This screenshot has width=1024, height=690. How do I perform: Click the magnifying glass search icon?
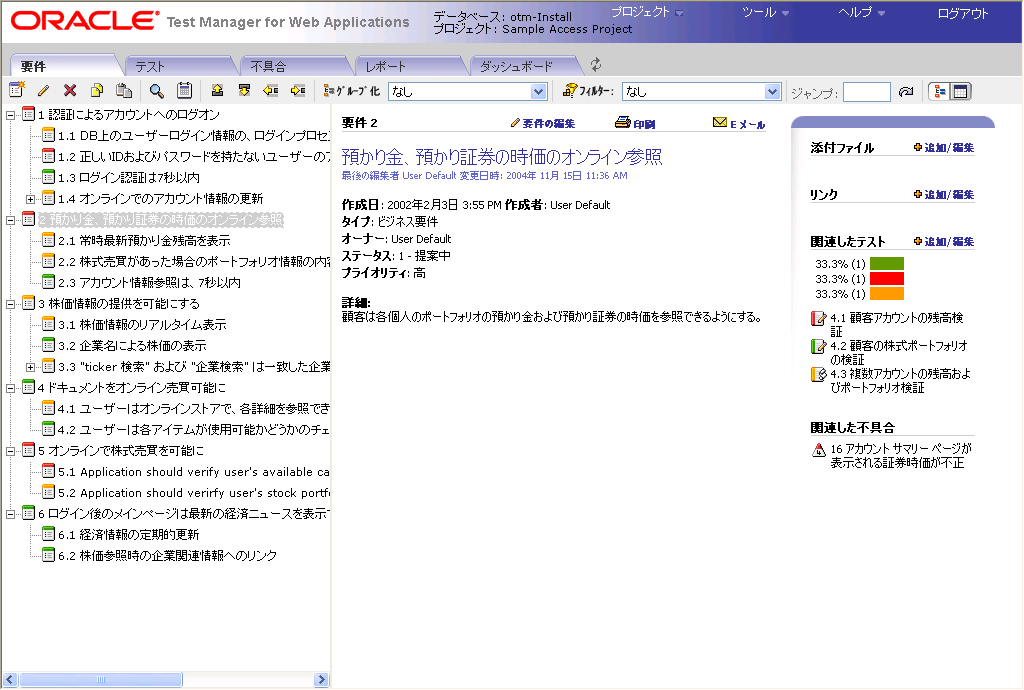(157, 91)
